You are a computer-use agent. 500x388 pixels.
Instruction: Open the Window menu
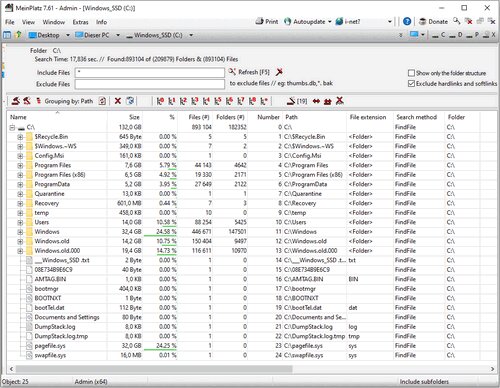(54, 22)
